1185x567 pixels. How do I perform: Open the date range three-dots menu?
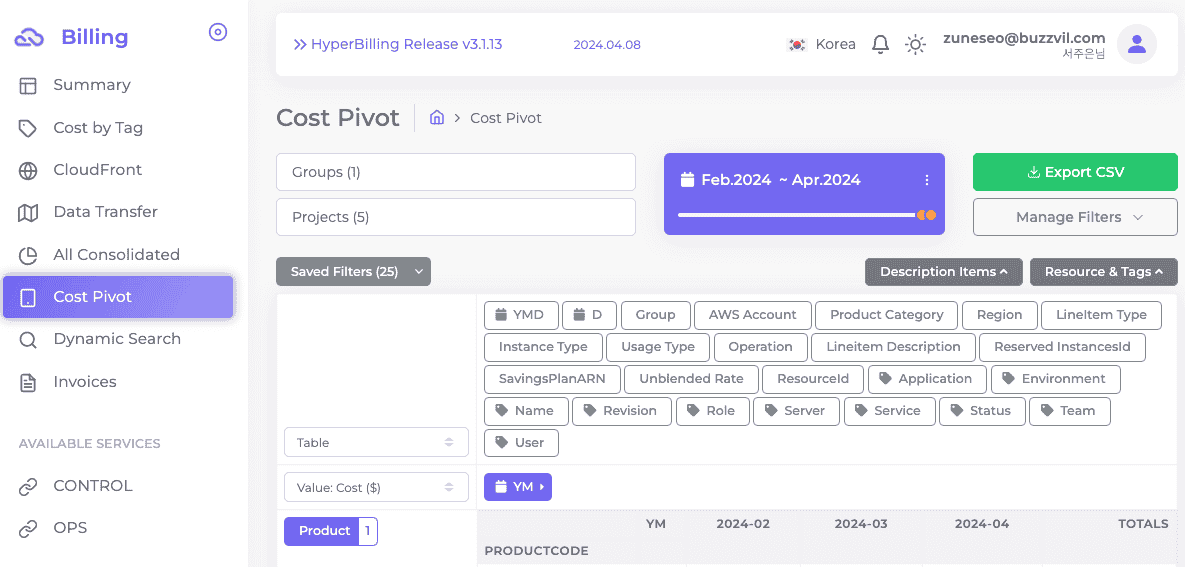pos(927,180)
